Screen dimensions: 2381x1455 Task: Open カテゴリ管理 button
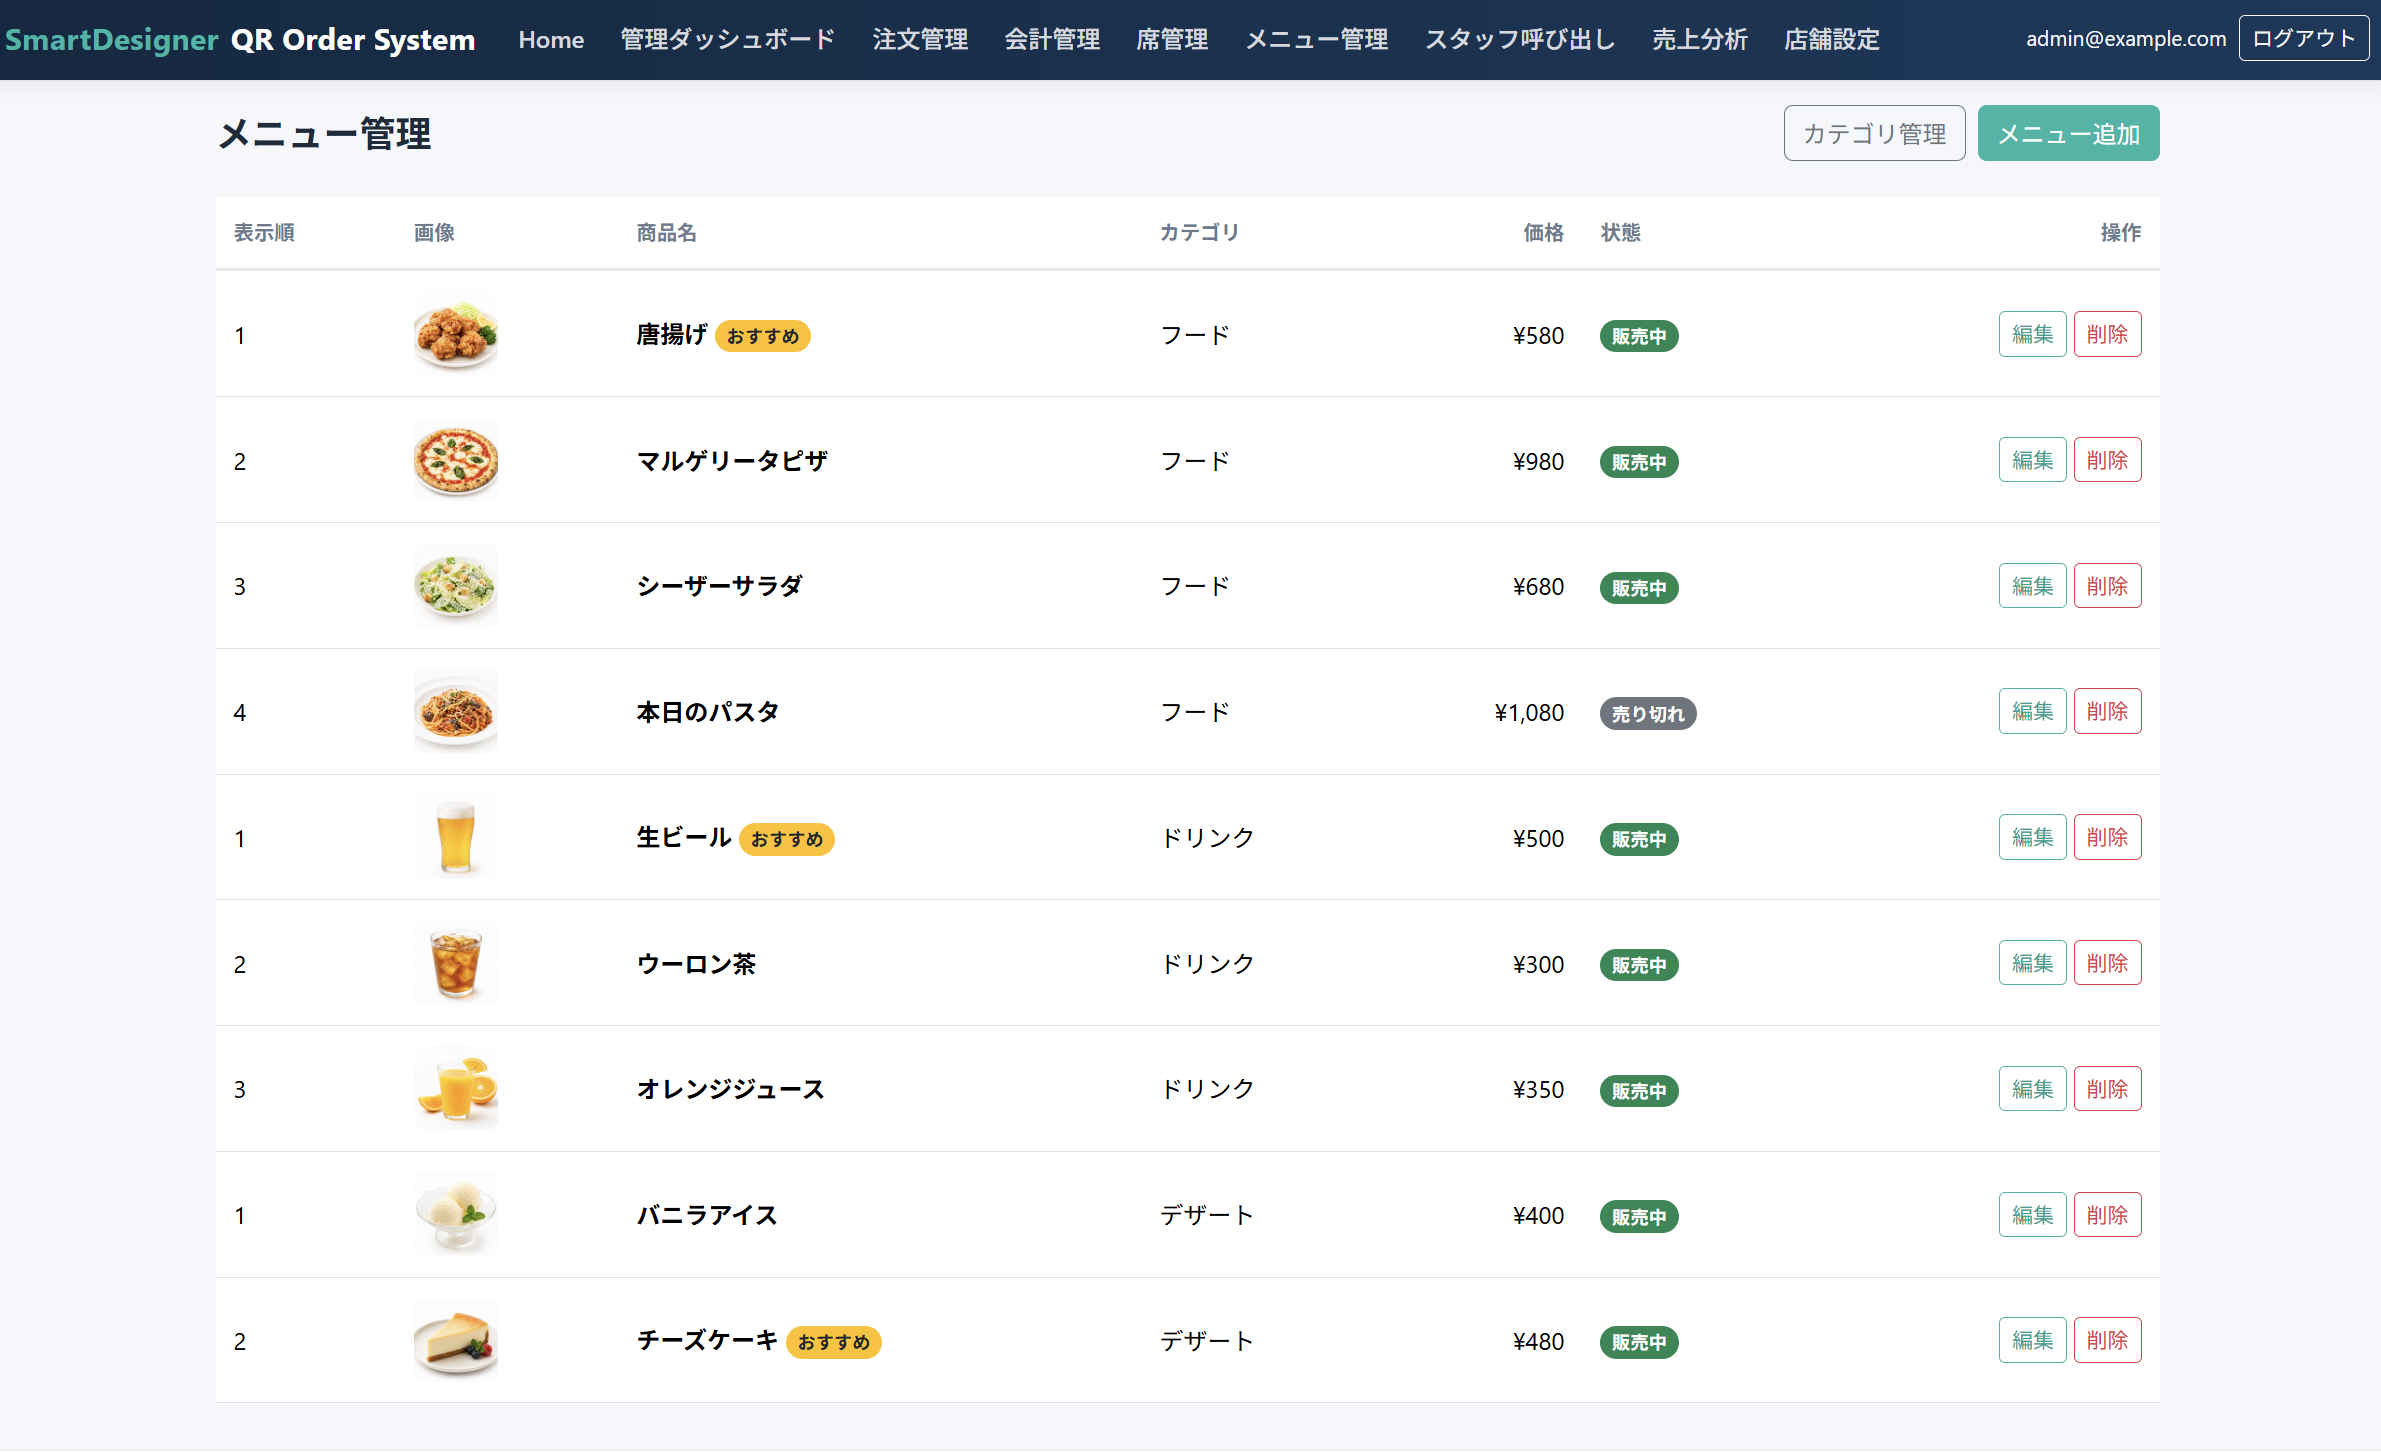coord(1874,133)
